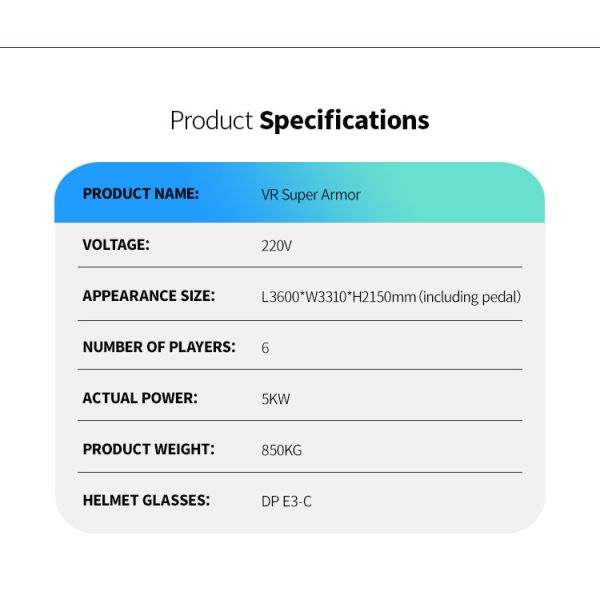Click the divider line below the voltage row
The width and height of the screenshot is (600, 600).
point(300,268)
